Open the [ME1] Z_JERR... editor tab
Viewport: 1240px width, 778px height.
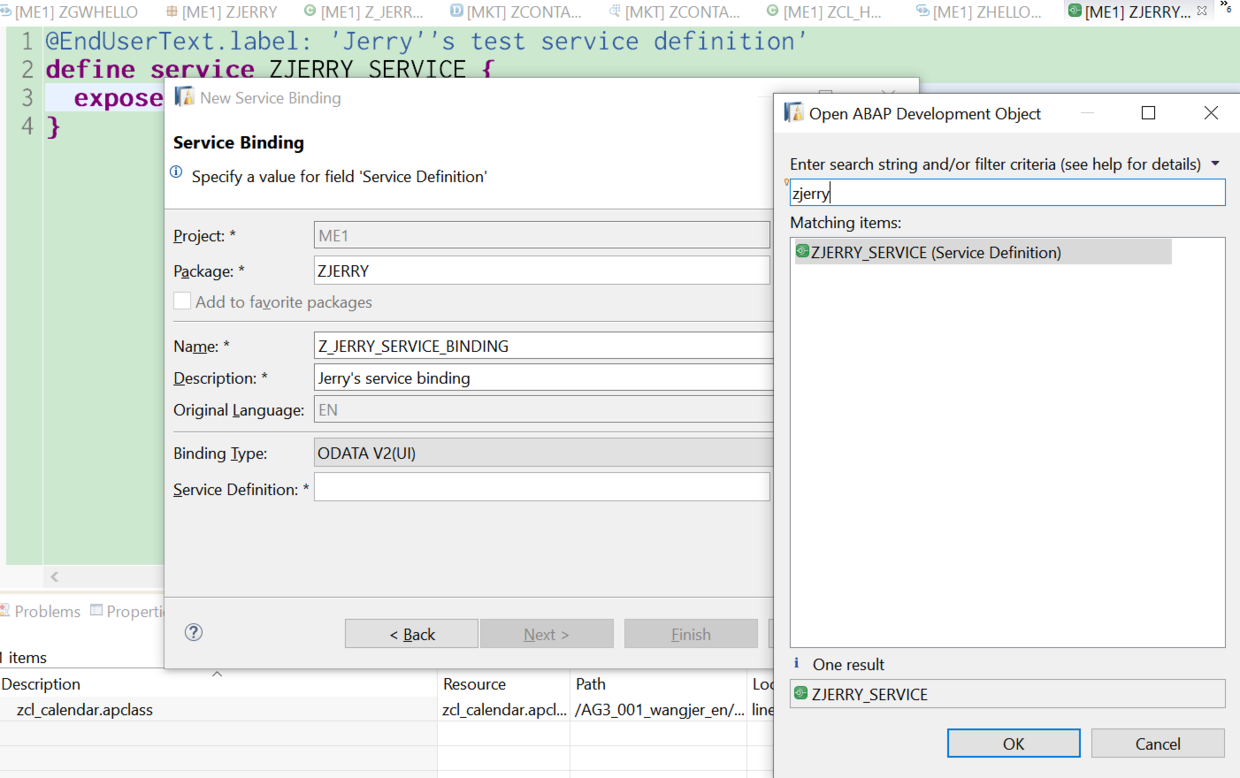coord(364,12)
